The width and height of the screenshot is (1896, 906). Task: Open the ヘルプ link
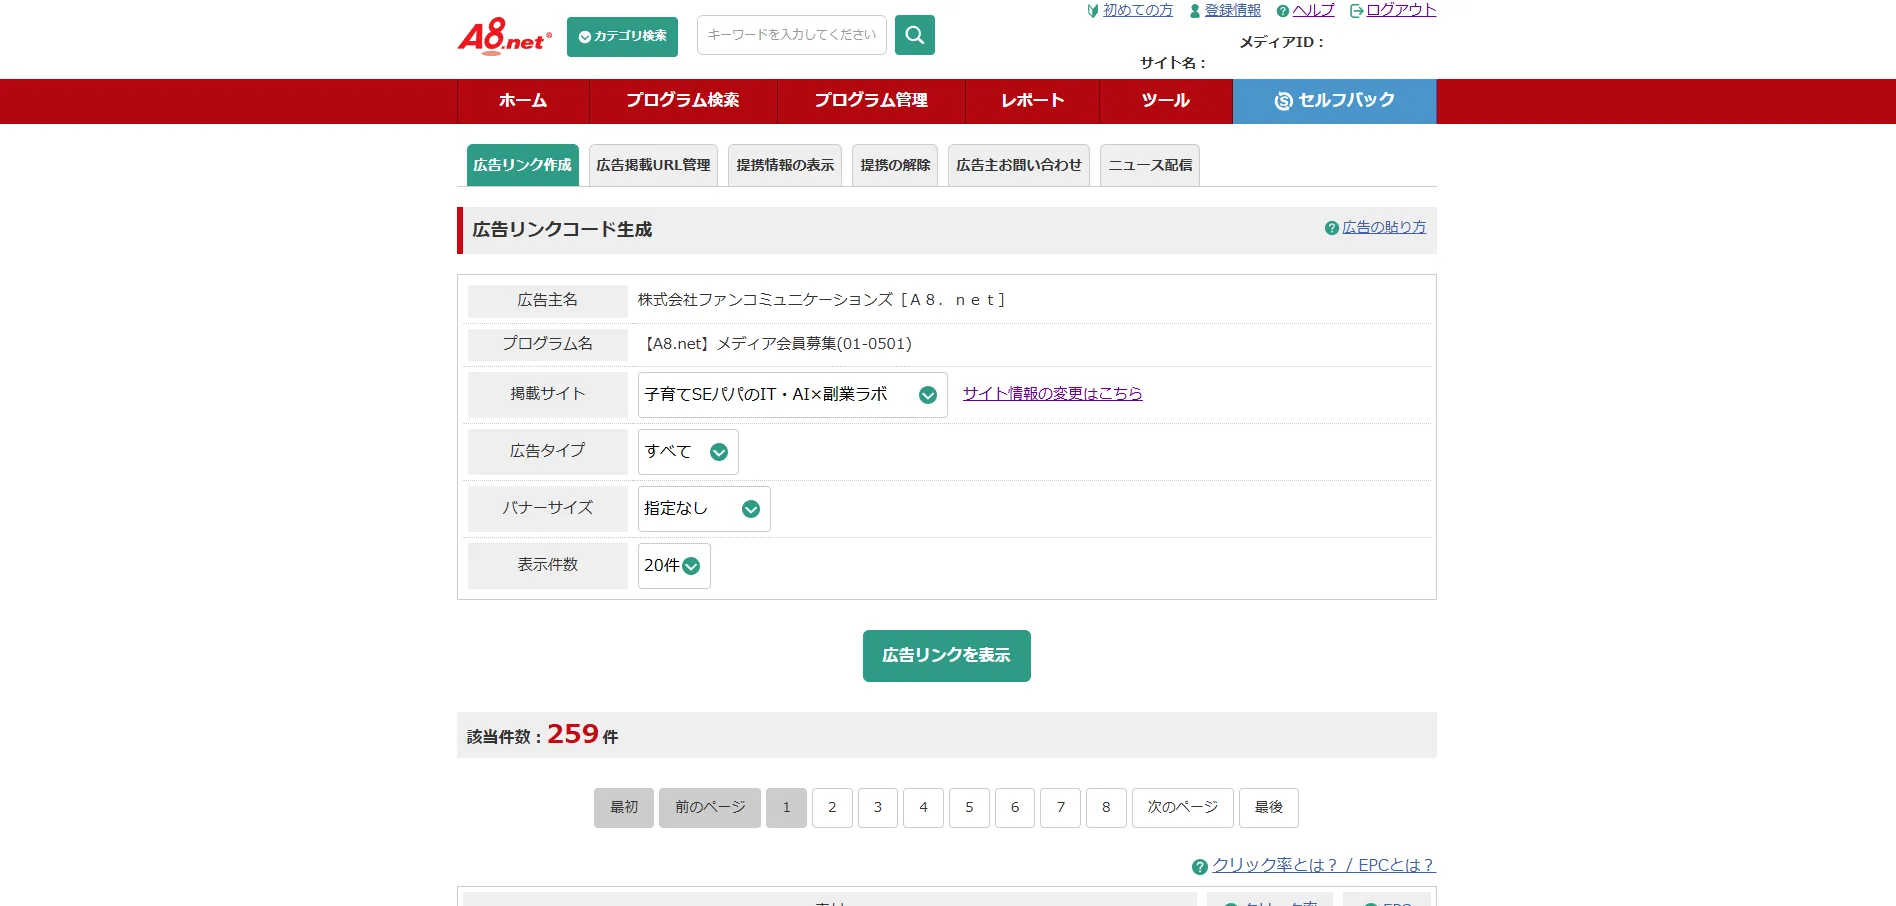[x=1313, y=10]
